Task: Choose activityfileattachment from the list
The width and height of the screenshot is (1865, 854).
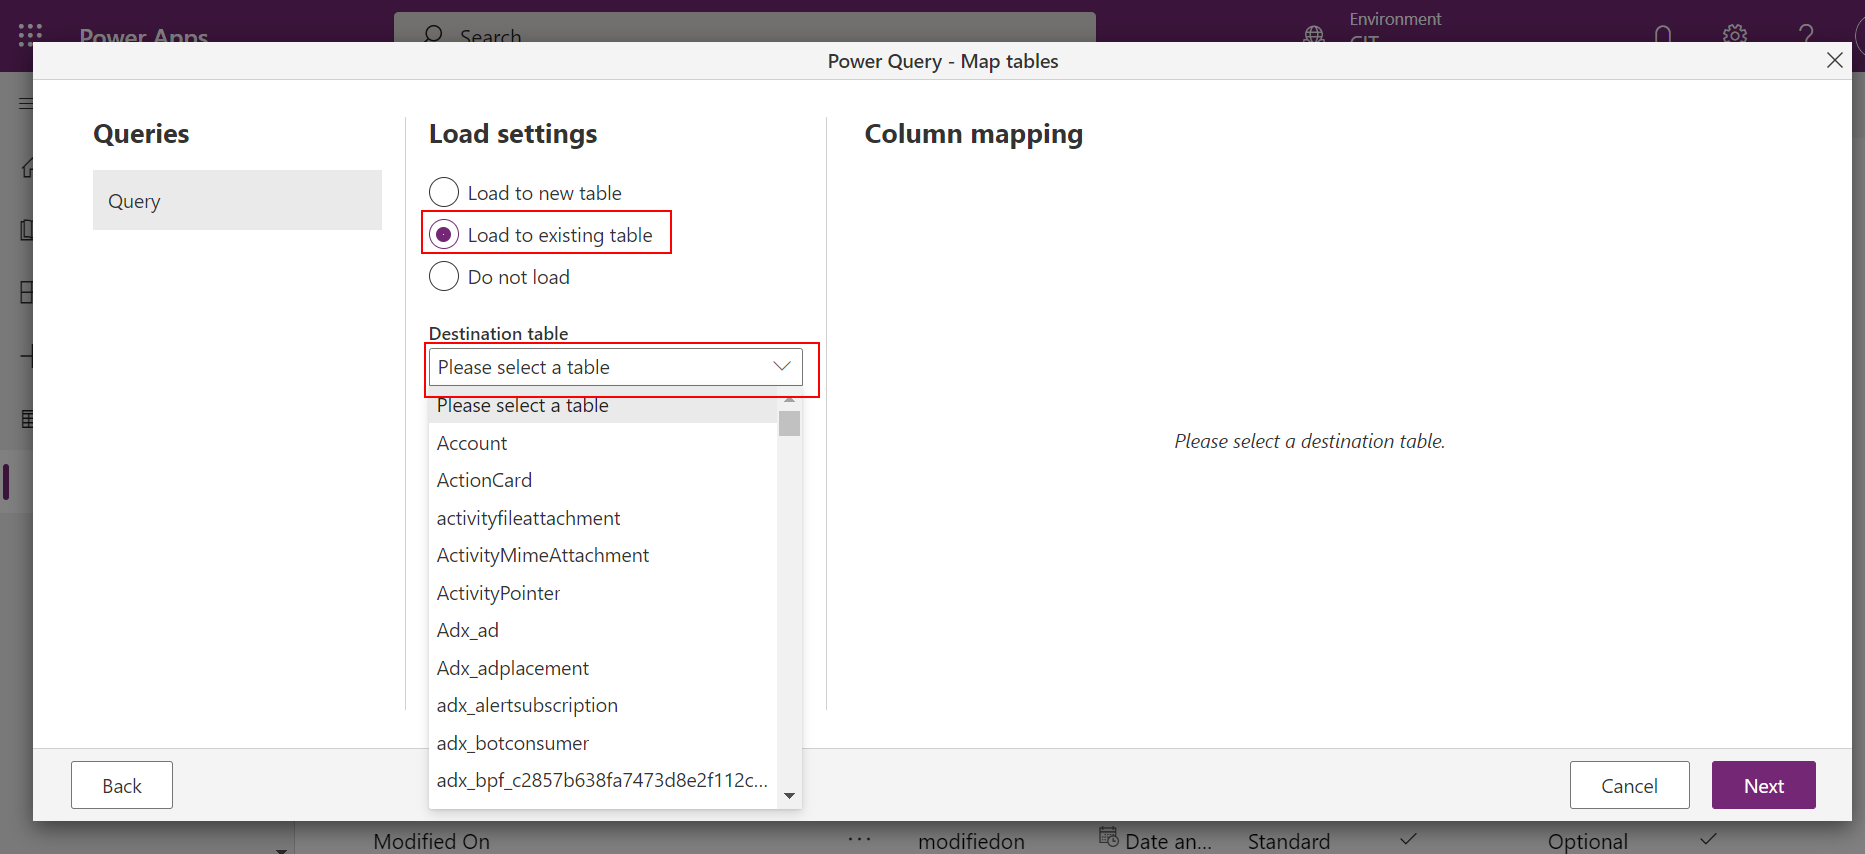Action: click(603, 518)
